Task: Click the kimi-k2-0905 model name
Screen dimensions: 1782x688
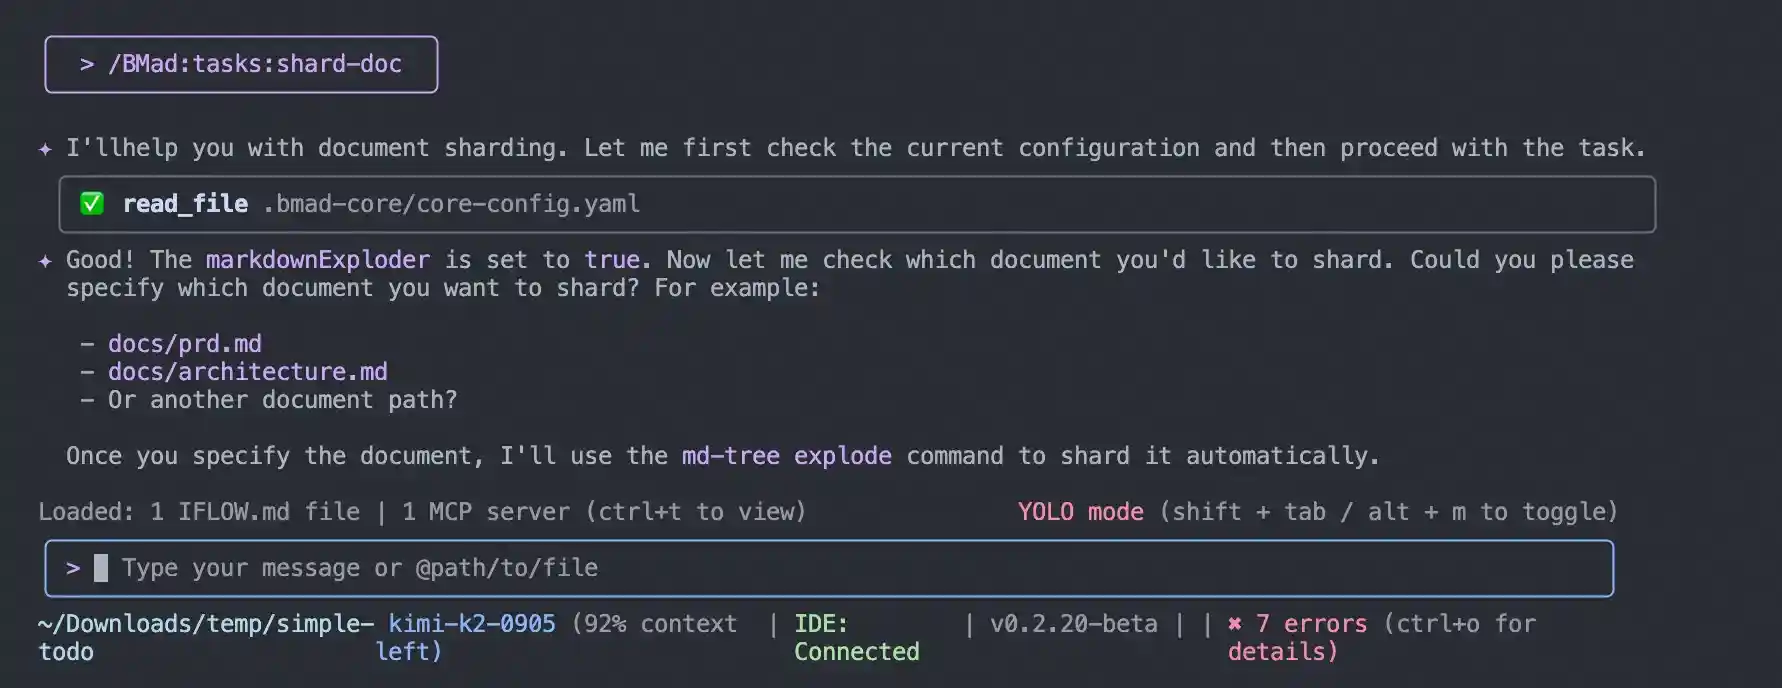Action: pos(471,624)
